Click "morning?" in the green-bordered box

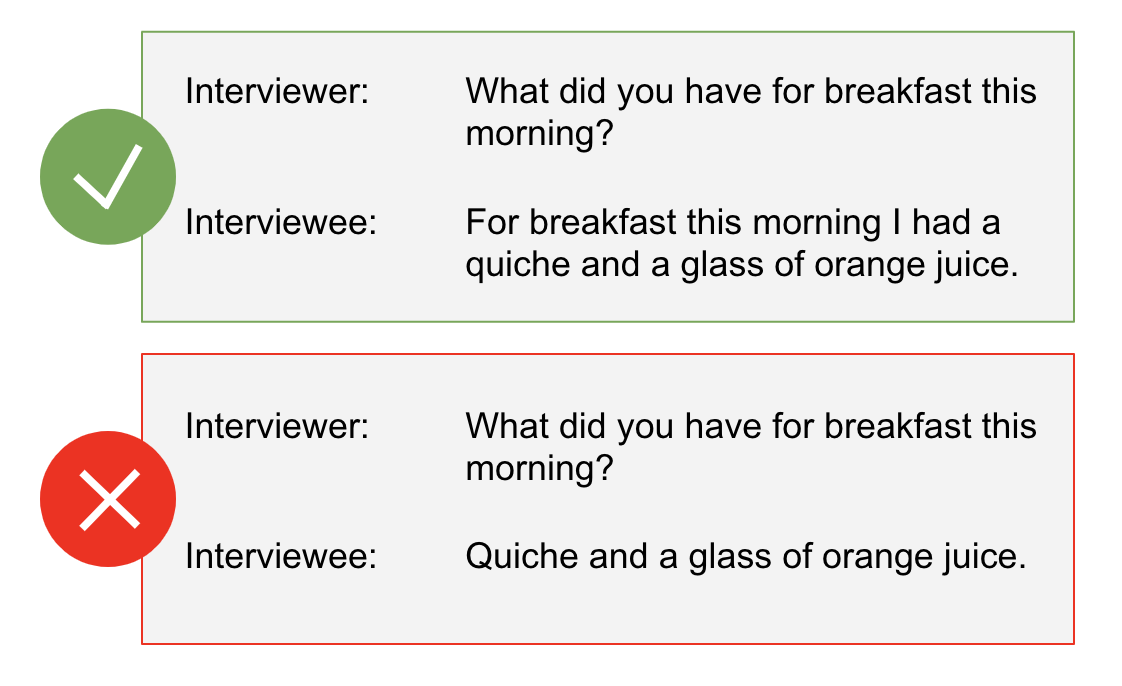click(540, 134)
